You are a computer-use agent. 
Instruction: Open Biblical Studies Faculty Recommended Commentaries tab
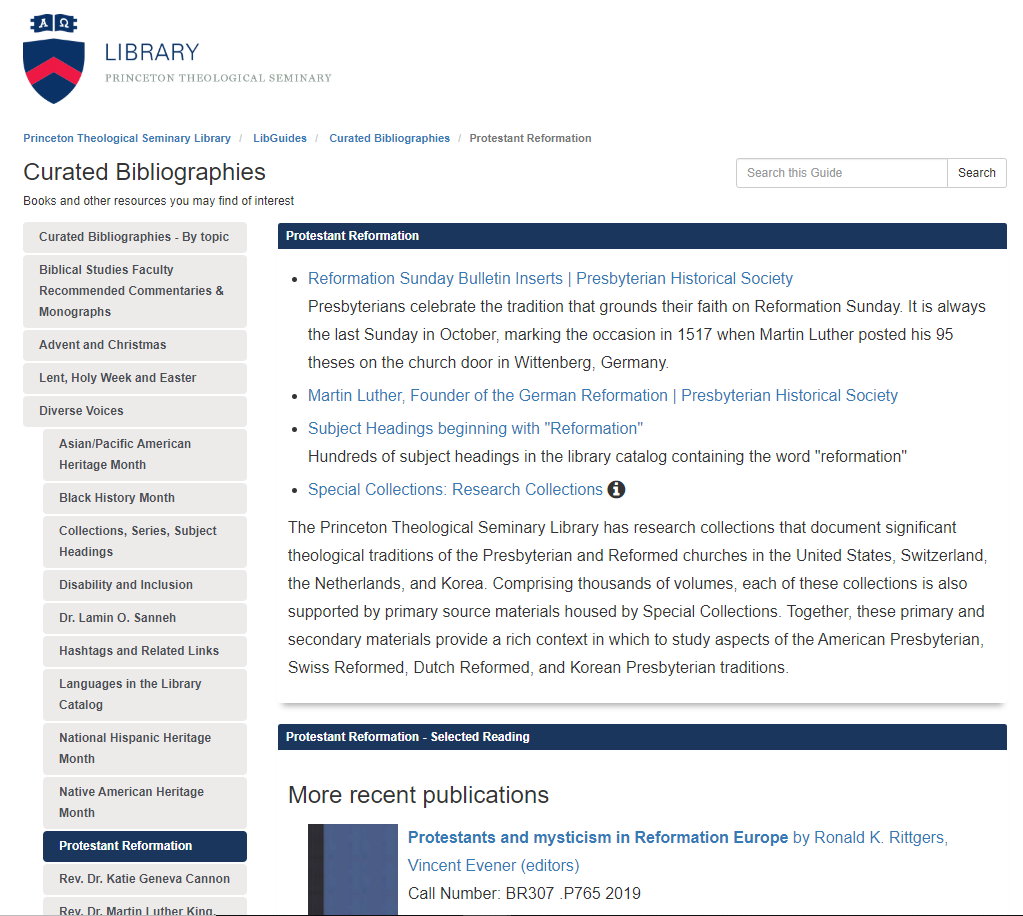click(x=135, y=291)
